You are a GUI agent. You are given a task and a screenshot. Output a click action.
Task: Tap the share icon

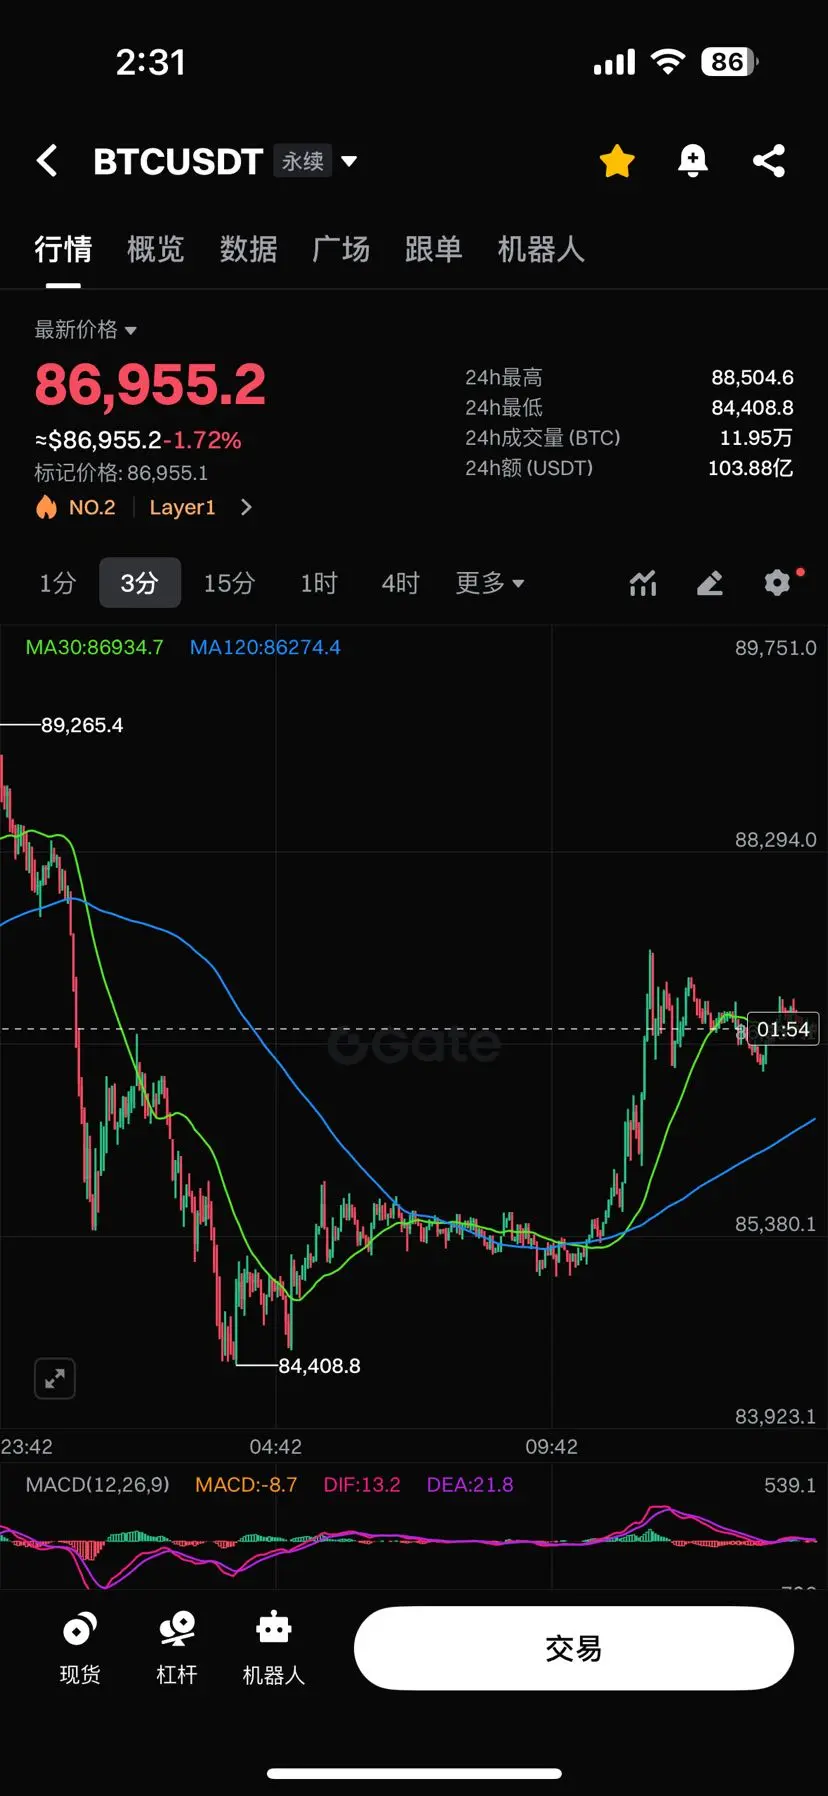coord(768,161)
